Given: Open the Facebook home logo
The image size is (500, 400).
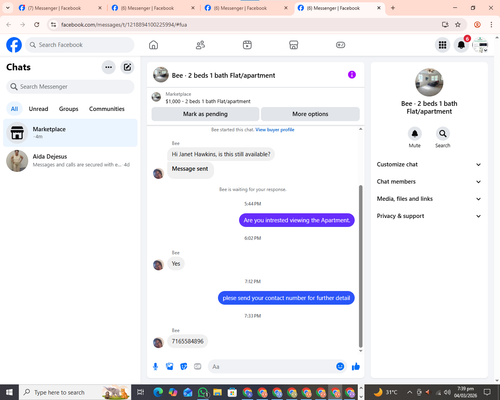Looking at the screenshot, I should [x=14, y=45].
